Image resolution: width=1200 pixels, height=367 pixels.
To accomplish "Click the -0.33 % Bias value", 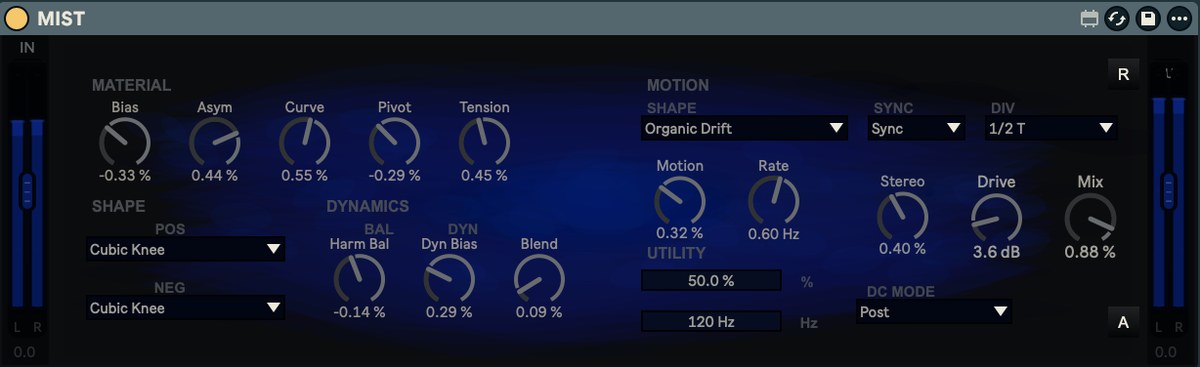I will point(125,176).
